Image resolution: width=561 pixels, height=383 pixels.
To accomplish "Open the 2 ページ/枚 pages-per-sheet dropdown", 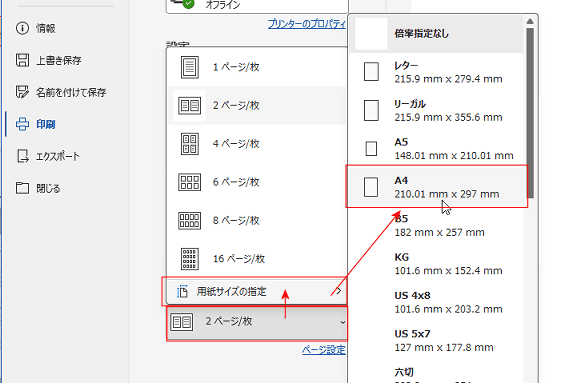I will coord(257,323).
